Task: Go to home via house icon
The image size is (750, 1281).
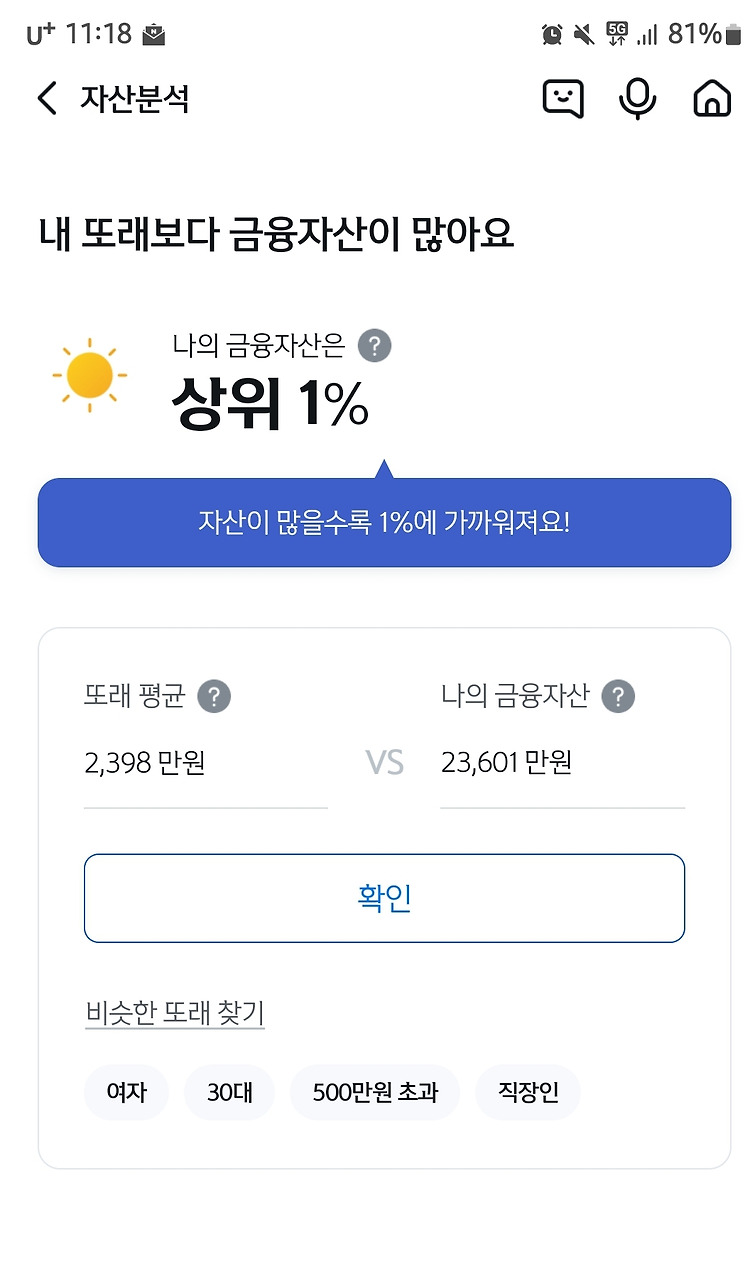Action: click(712, 98)
